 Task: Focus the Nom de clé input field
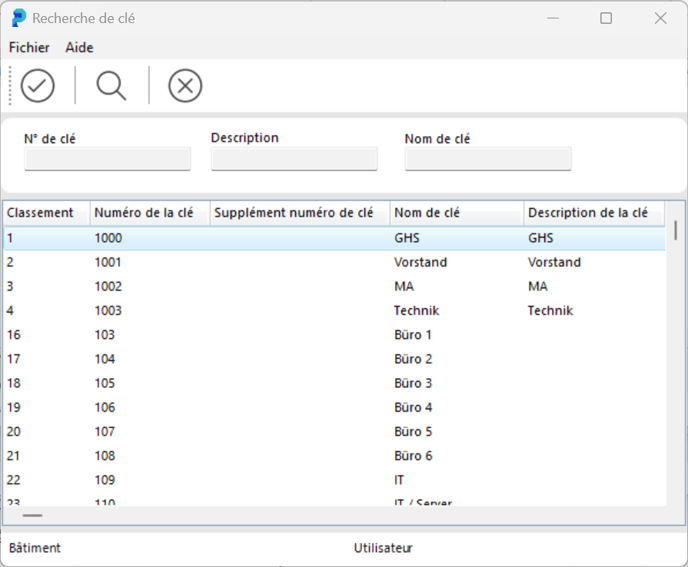tap(488, 159)
